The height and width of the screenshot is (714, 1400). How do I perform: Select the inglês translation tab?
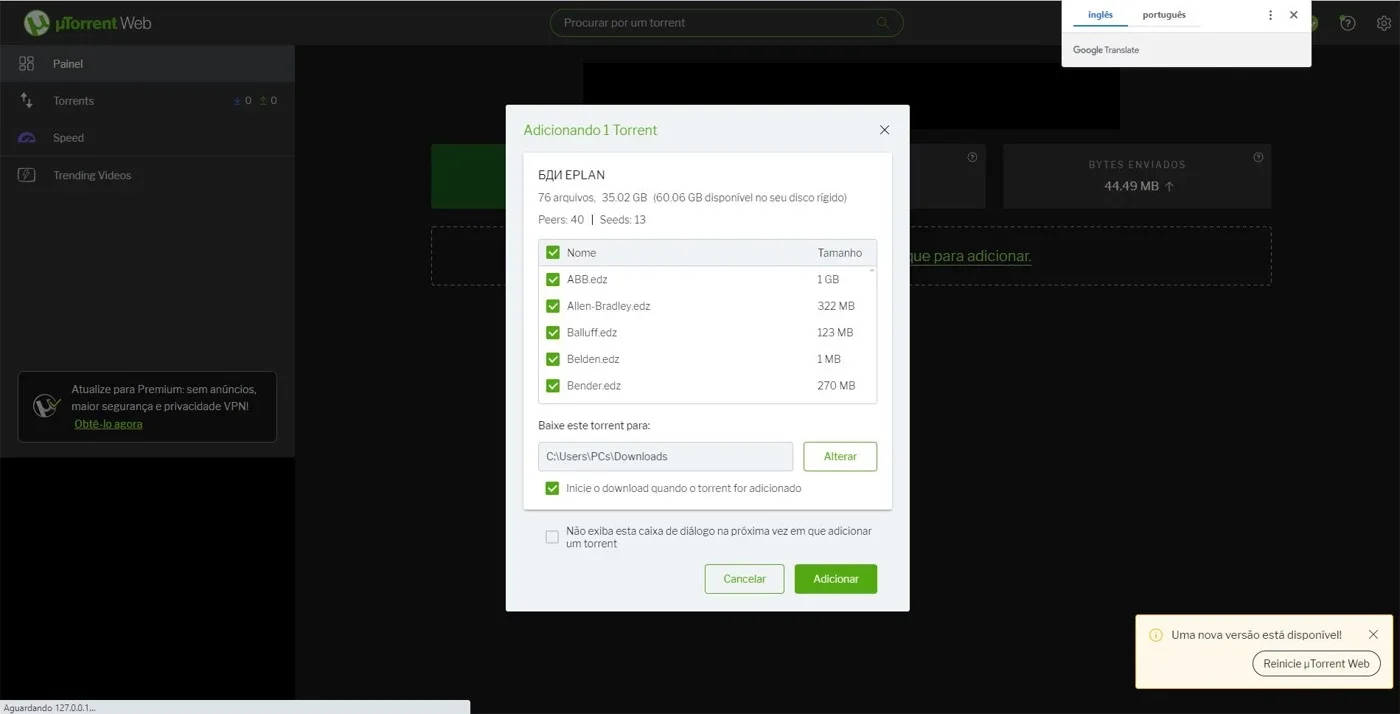[x=1100, y=15]
